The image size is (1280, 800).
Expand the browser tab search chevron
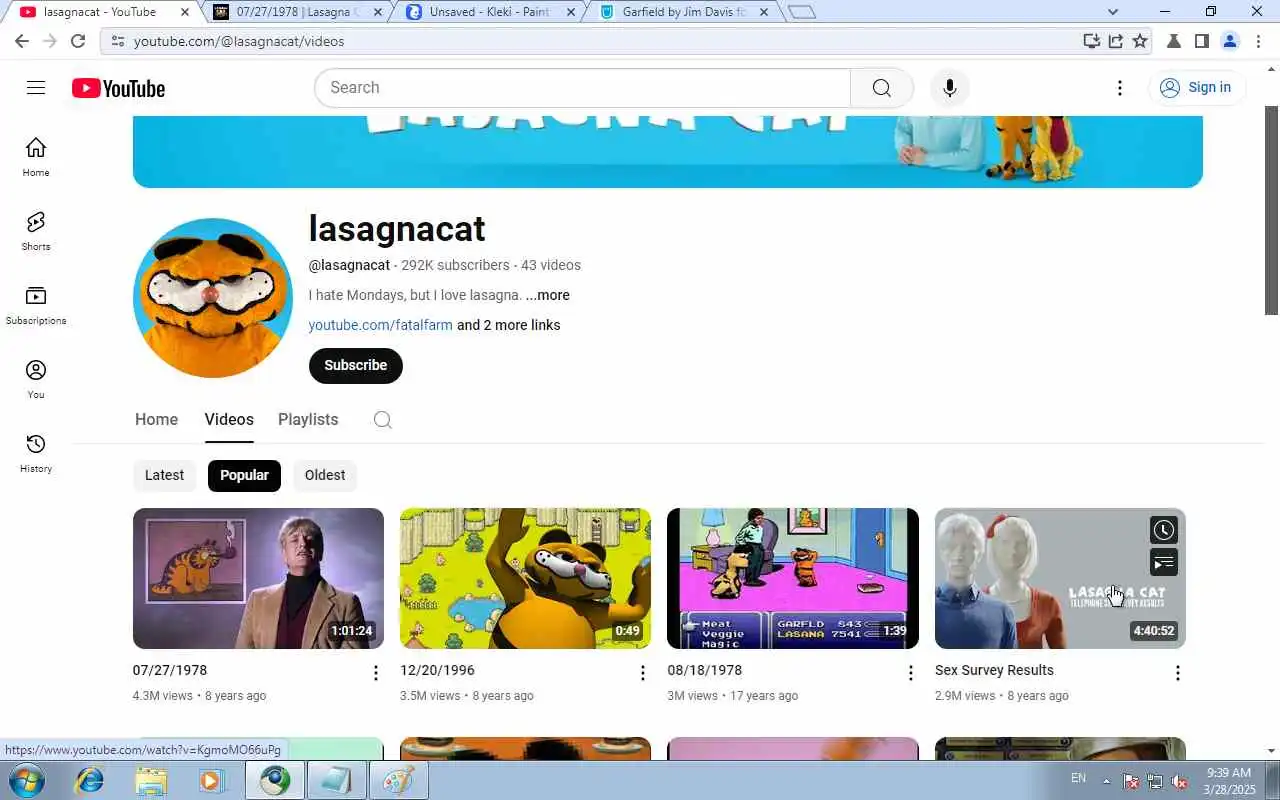tap(1113, 12)
